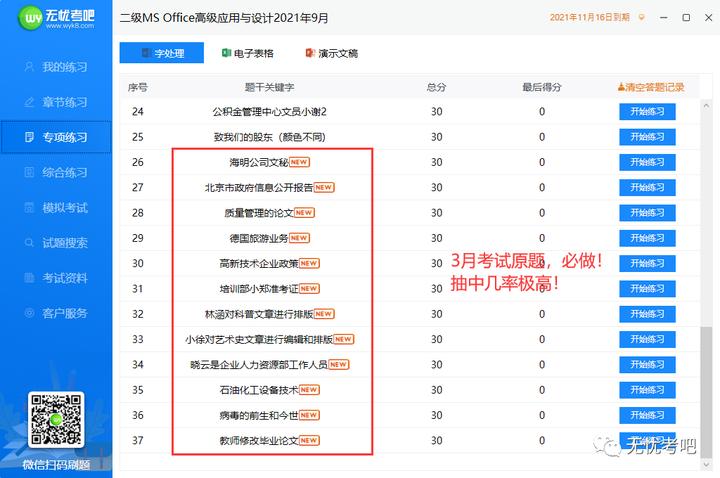Image resolution: width=720 pixels, height=478 pixels.
Task: Click the 章节练习 pencil icon
Action: pyautogui.click(x=29, y=102)
